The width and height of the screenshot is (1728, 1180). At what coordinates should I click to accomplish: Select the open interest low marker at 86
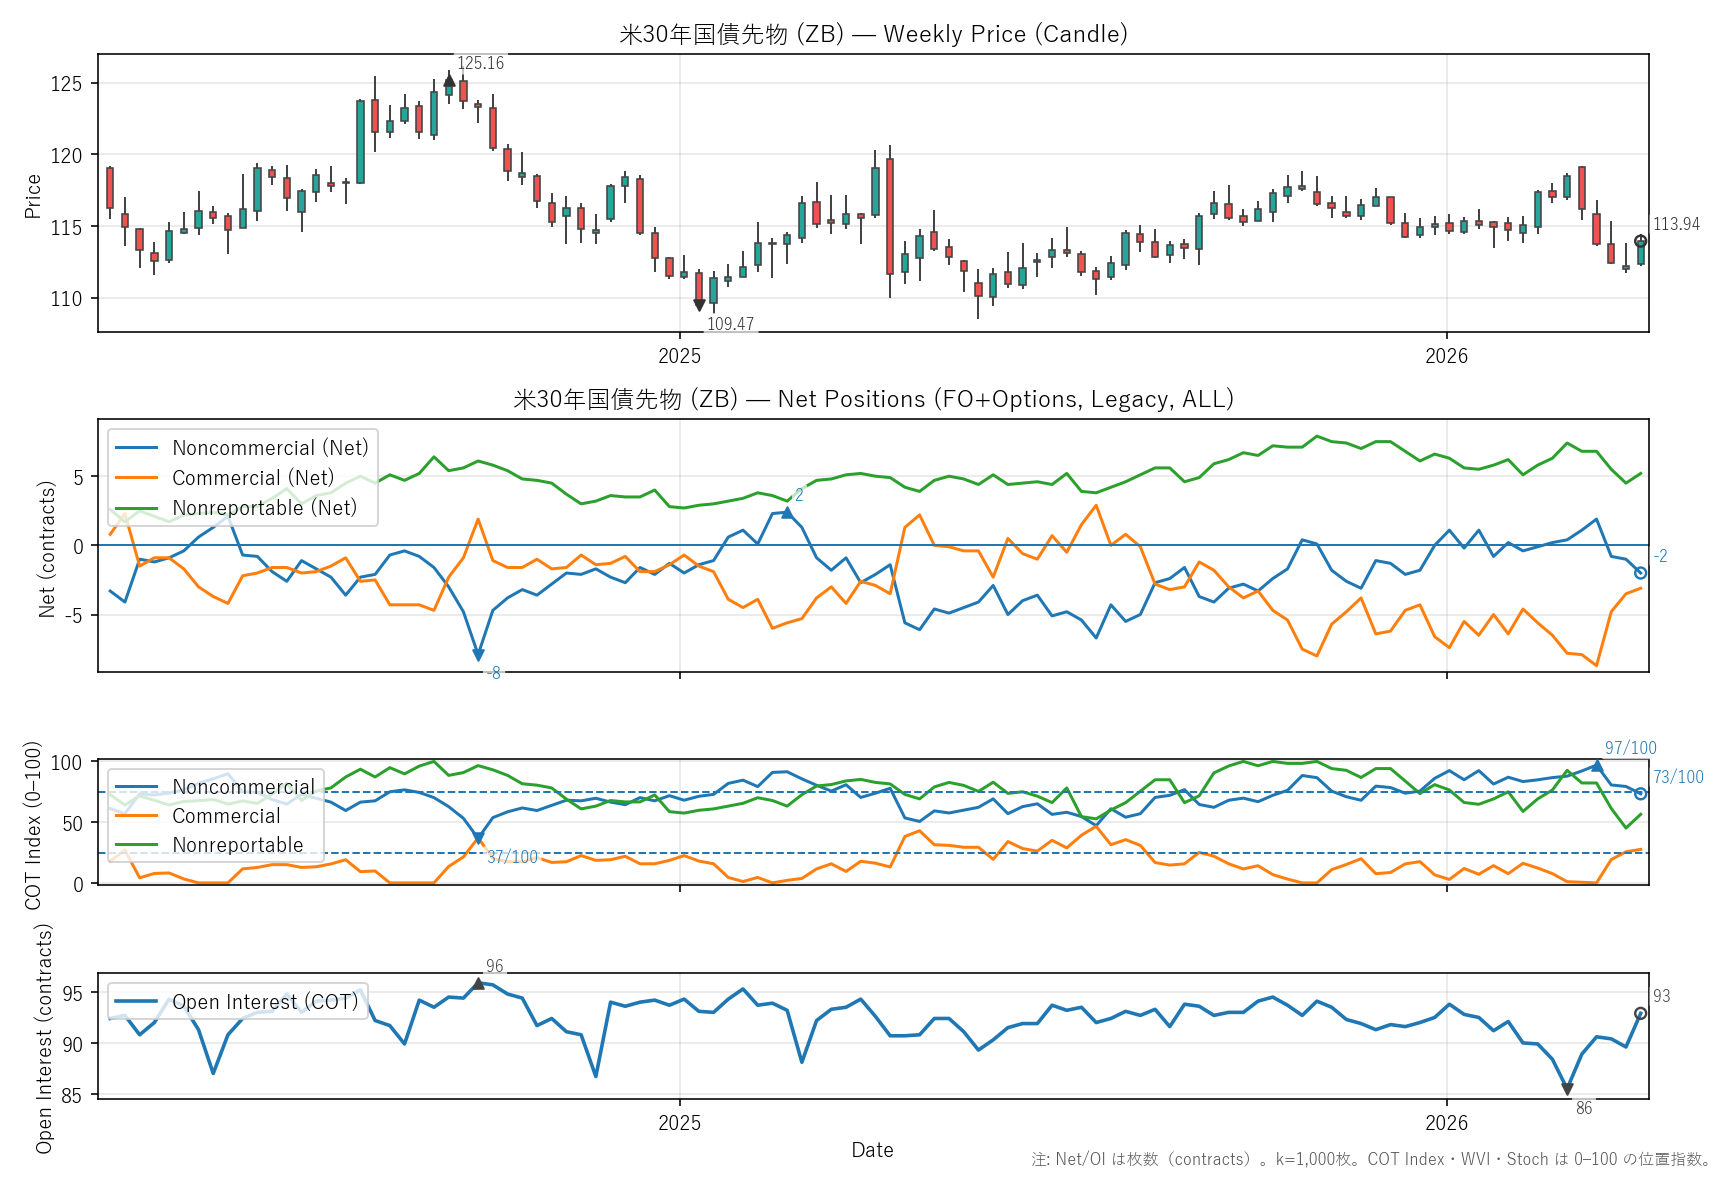click(x=1567, y=1089)
